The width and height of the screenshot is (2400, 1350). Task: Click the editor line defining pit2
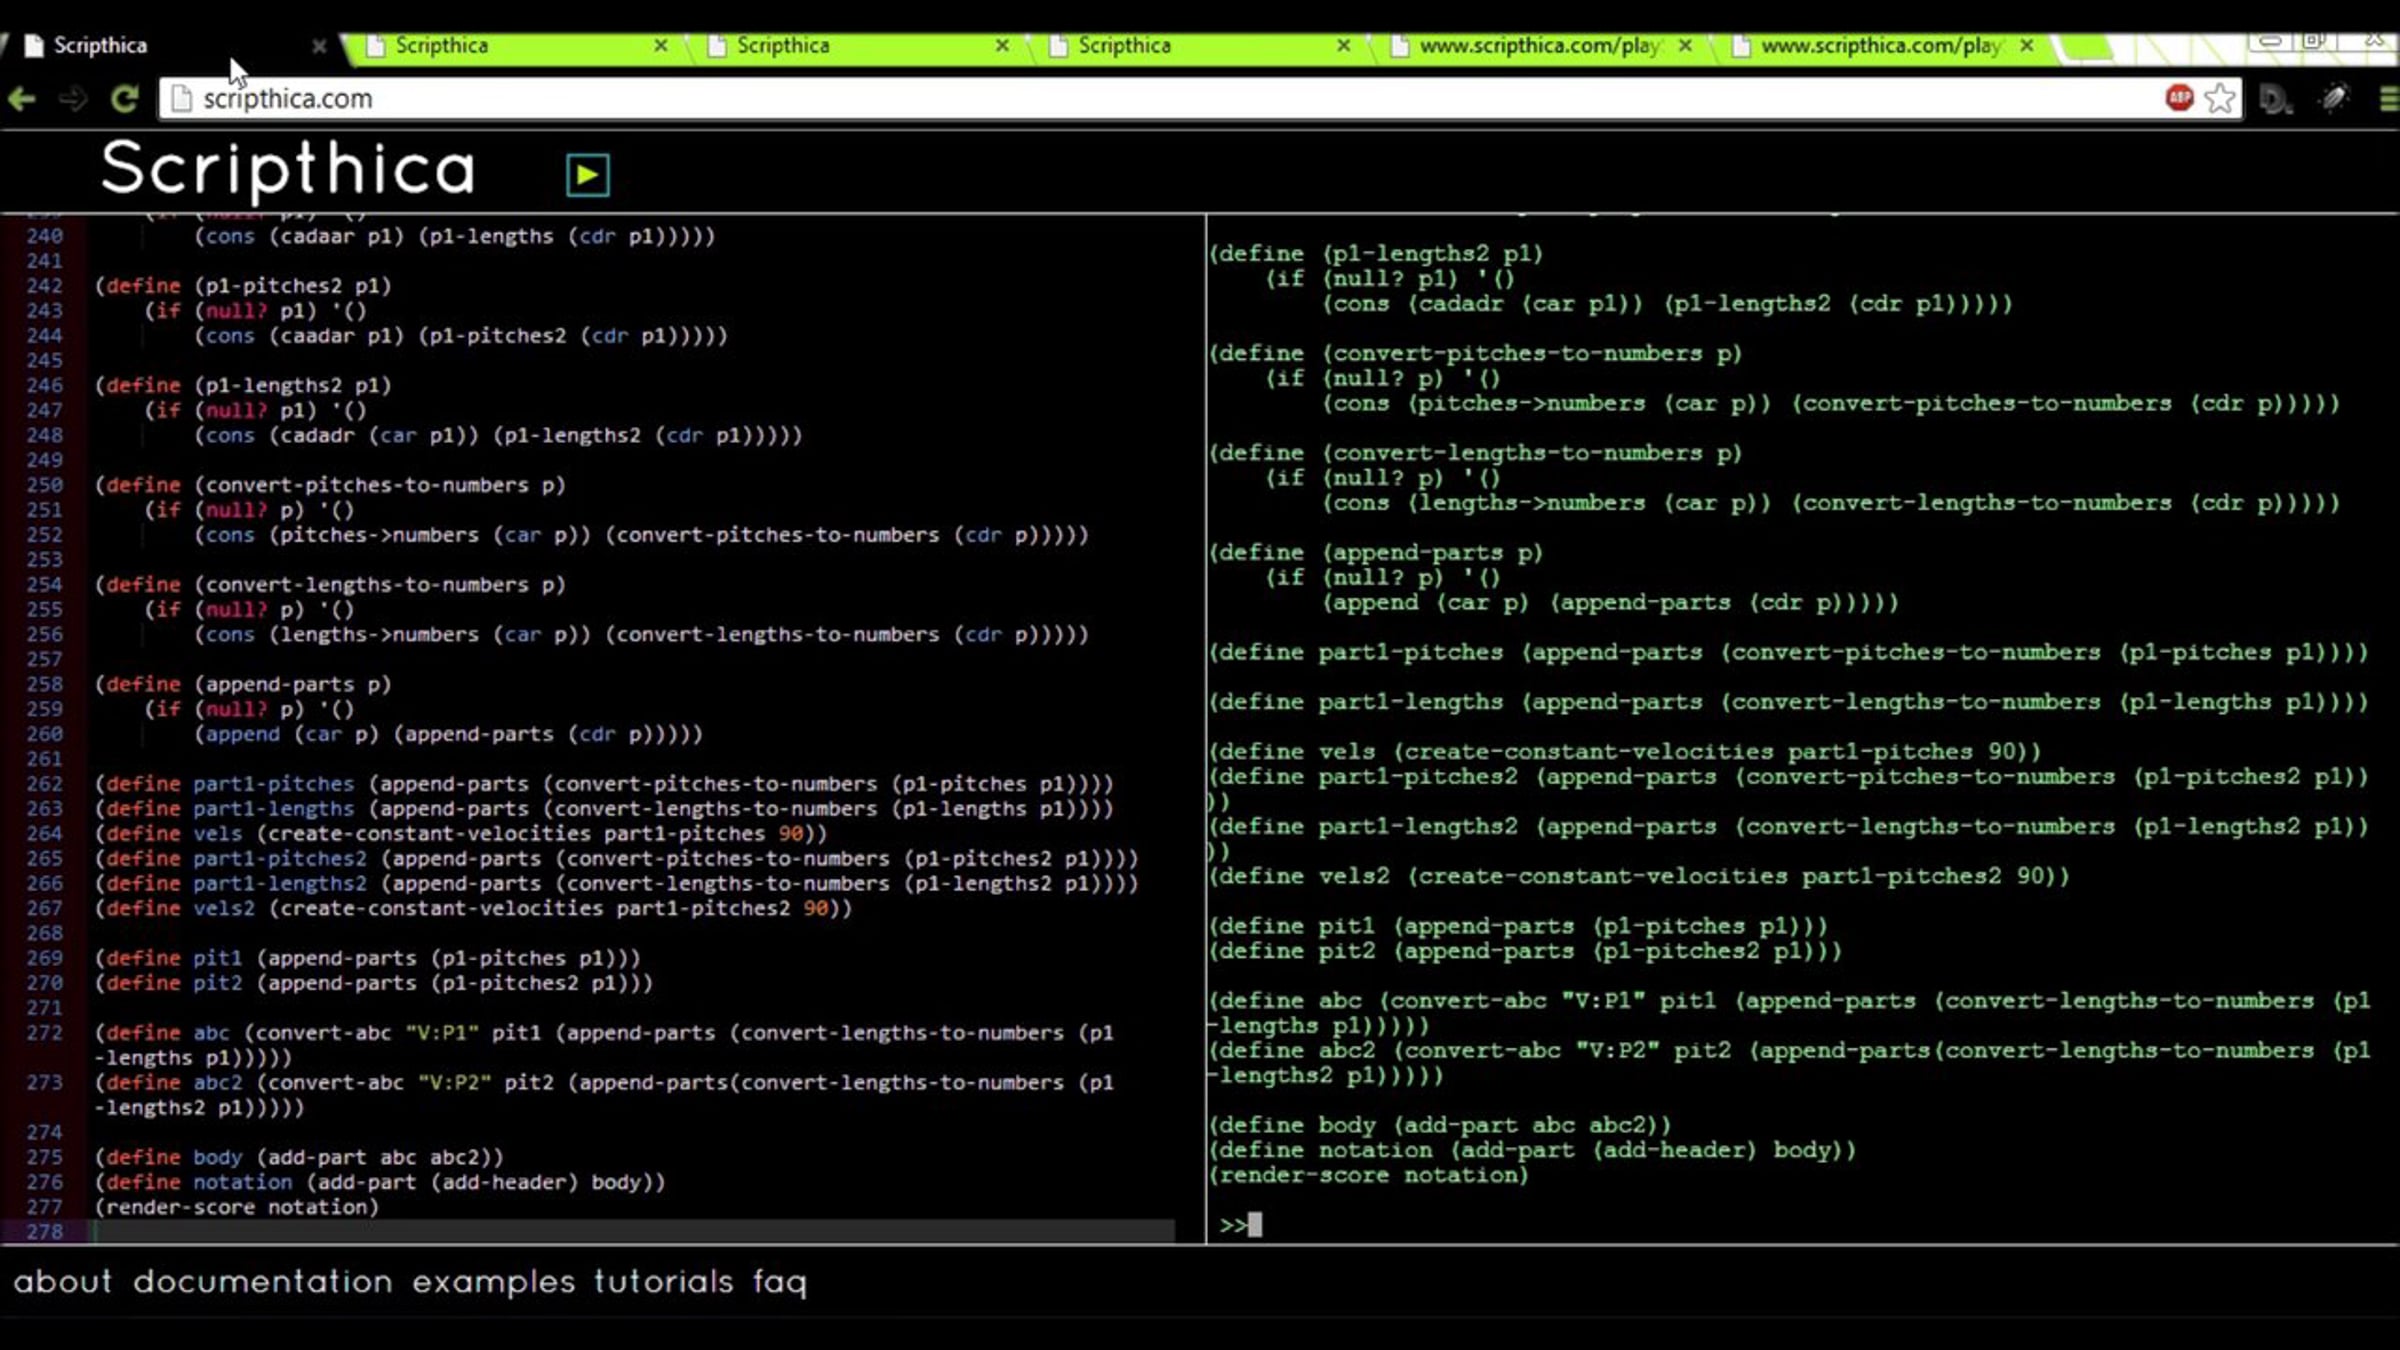pyautogui.click(x=374, y=983)
